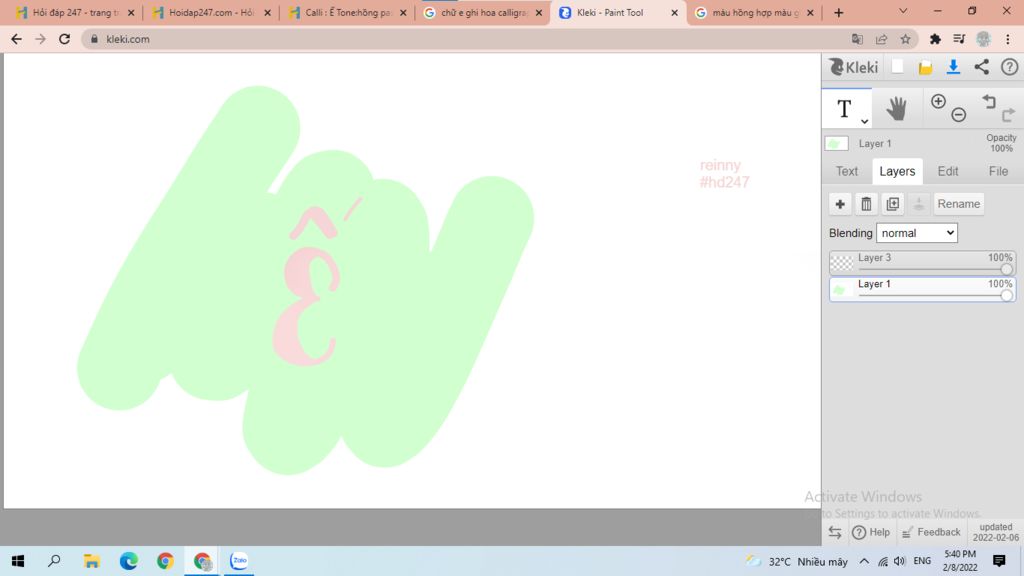The height and width of the screenshot is (576, 1024).
Task: Click Layer 3 thumbnail
Action: coord(841,263)
